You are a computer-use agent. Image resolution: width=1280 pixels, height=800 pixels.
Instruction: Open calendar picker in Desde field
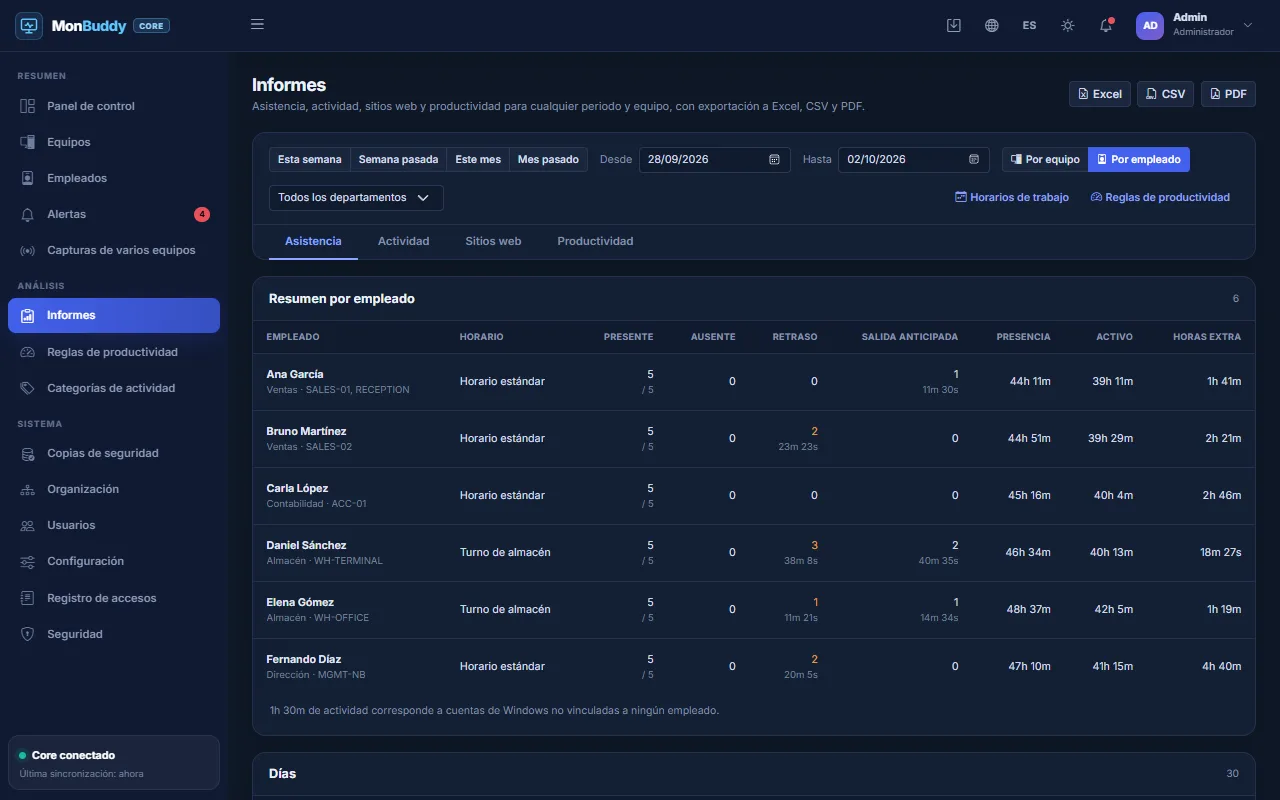pos(774,160)
